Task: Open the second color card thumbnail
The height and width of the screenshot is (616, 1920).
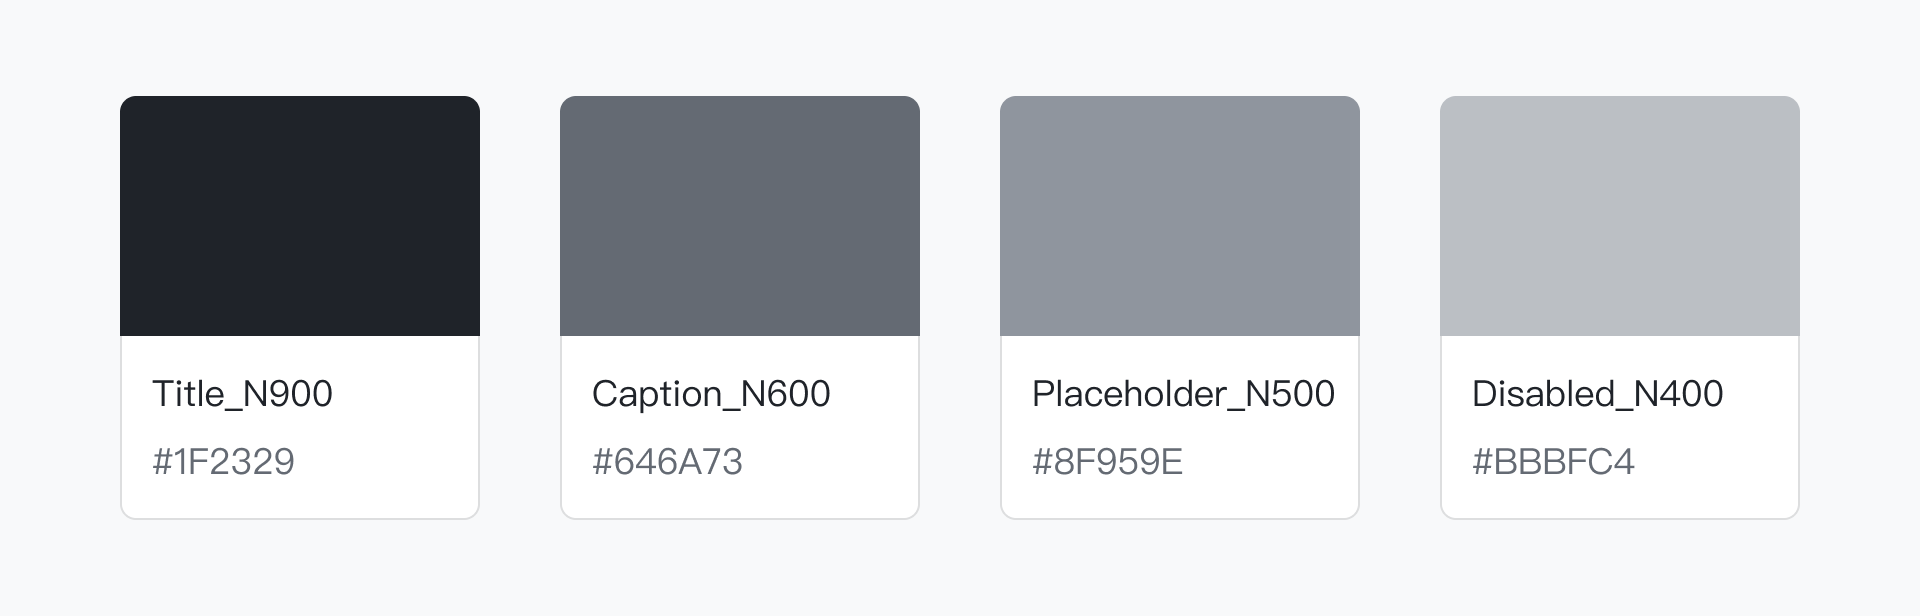Action: tap(740, 216)
